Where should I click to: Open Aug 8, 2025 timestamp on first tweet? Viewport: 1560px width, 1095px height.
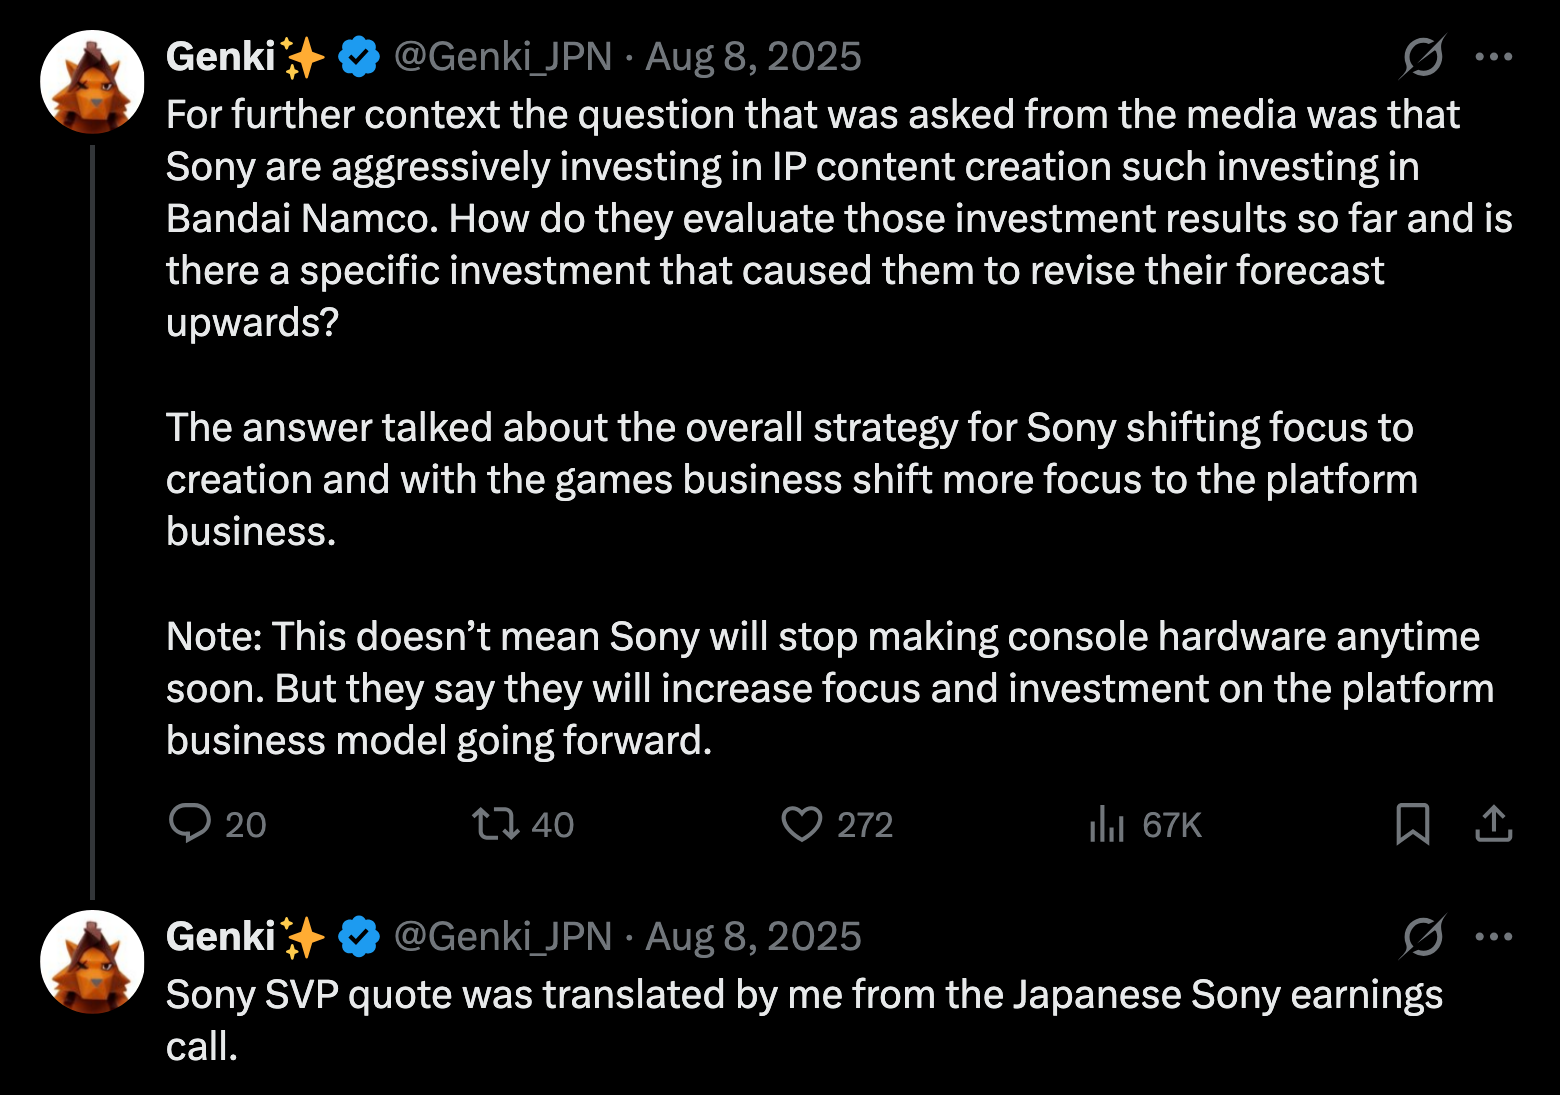(x=753, y=57)
